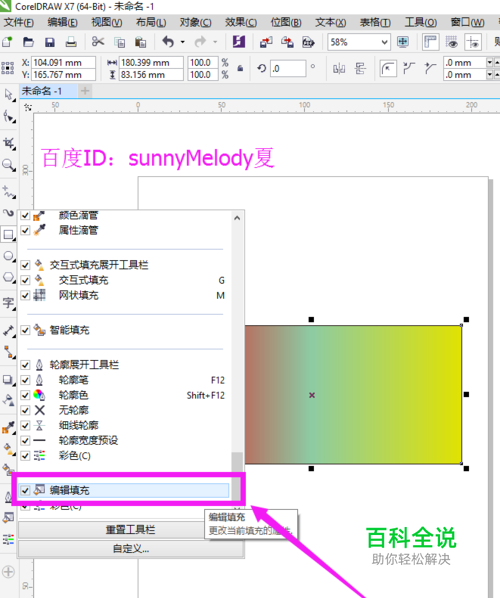Select the Drop Shadow tool in toolbox
This screenshot has height=598, width=500.
pyautogui.click(x=9, y=379)
